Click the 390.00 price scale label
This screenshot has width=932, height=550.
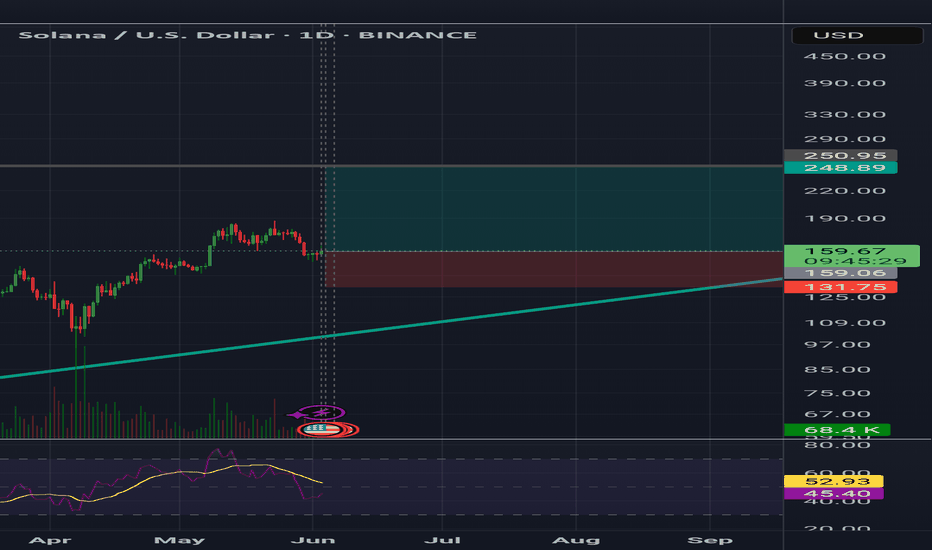coord(845,83)
